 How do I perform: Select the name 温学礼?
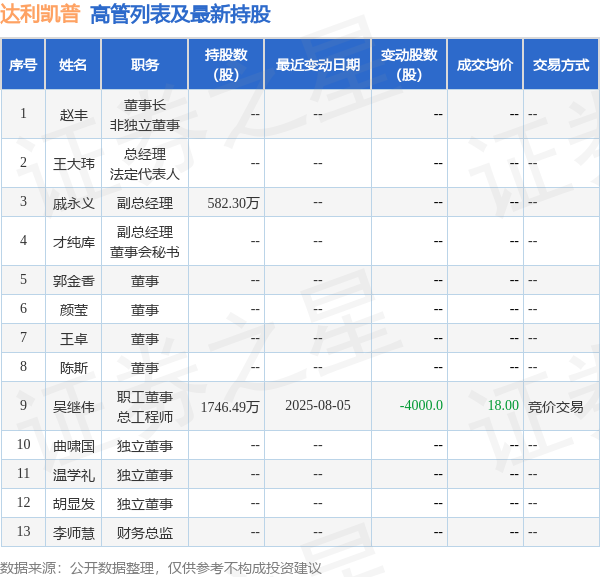[x=73, y=475]
